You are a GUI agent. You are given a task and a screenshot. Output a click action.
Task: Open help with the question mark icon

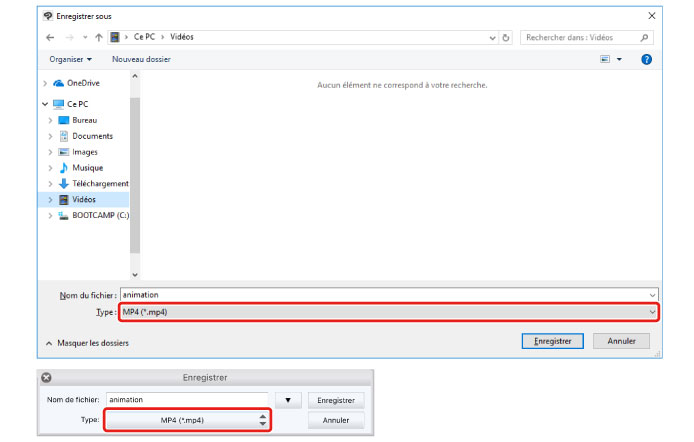click(x=646, y=59)
